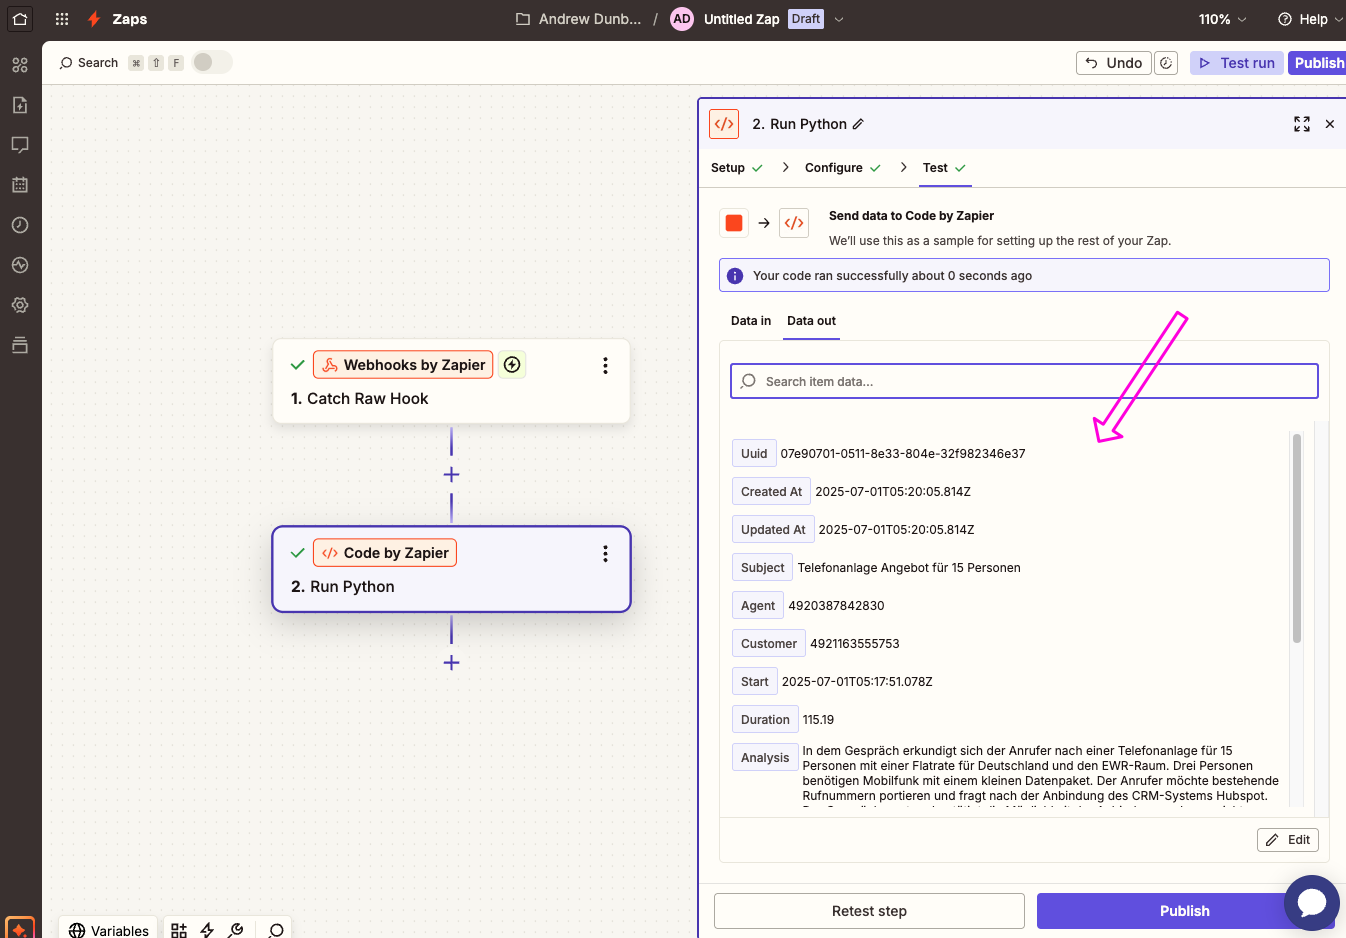Switch to the Setup tab

pyautogui.click(x=737, y=168)
